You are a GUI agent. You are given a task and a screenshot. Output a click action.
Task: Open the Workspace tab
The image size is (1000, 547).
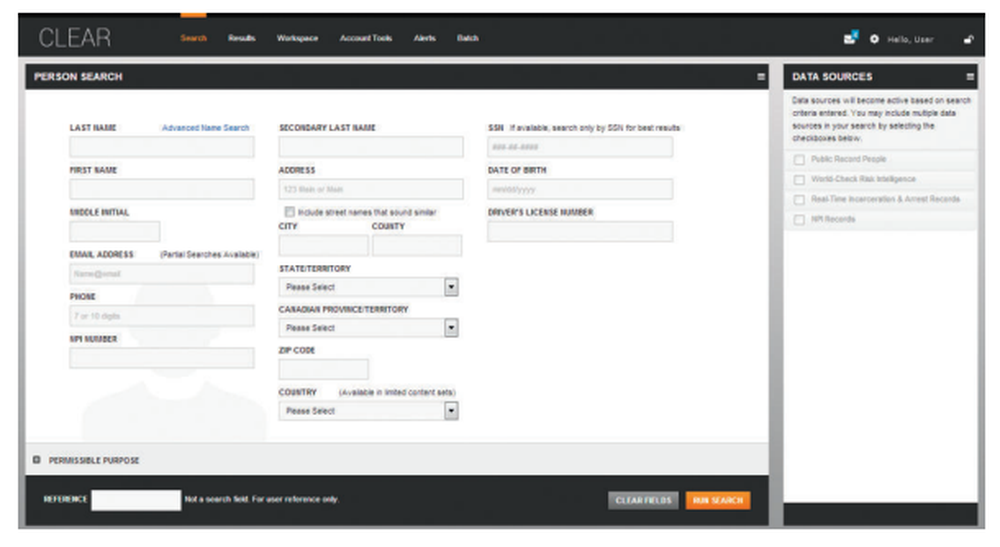(x=297, y=38)
